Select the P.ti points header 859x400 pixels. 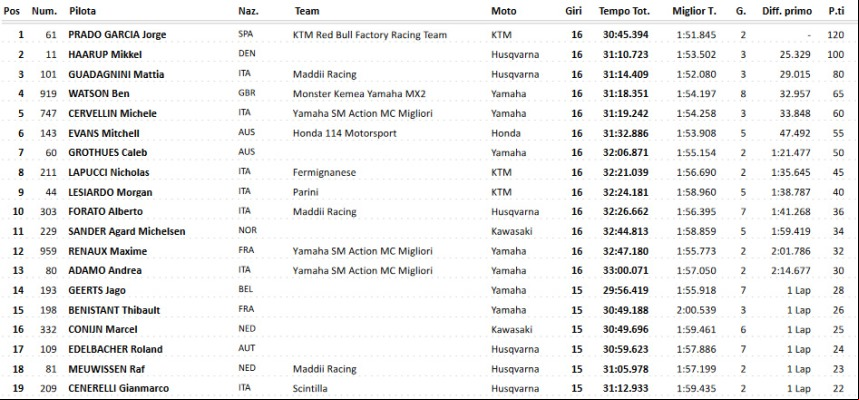(835, 11)
